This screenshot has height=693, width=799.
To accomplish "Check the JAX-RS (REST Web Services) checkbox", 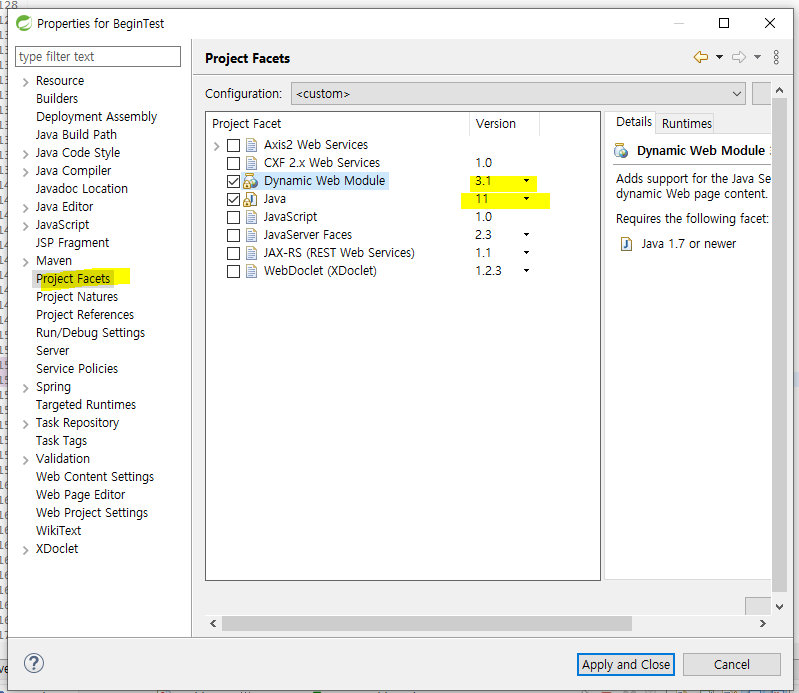I will tap(233, 253).
